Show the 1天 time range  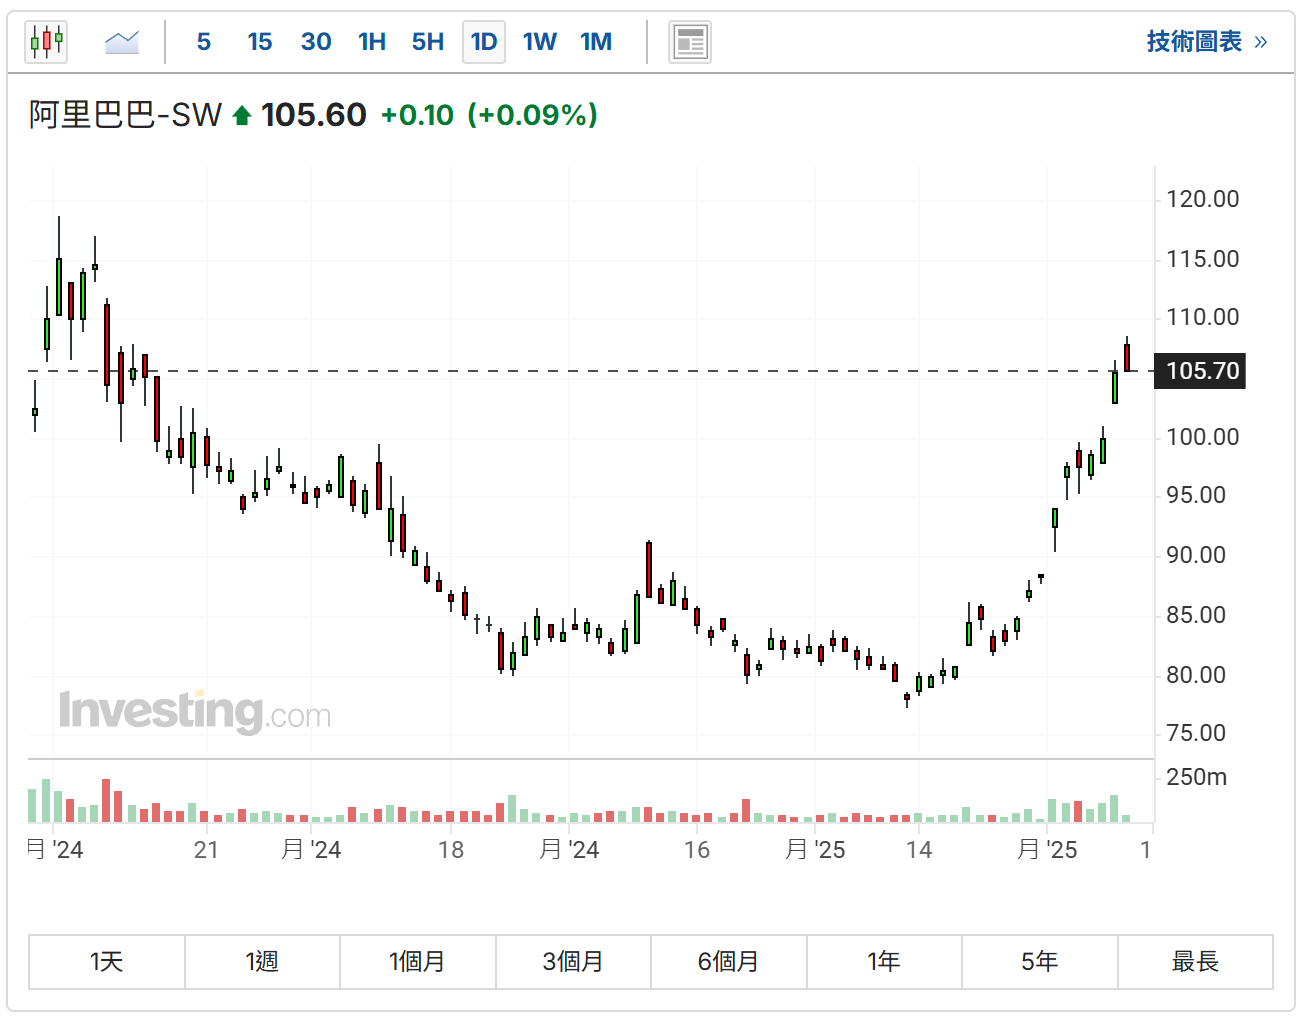pos(107,962)
